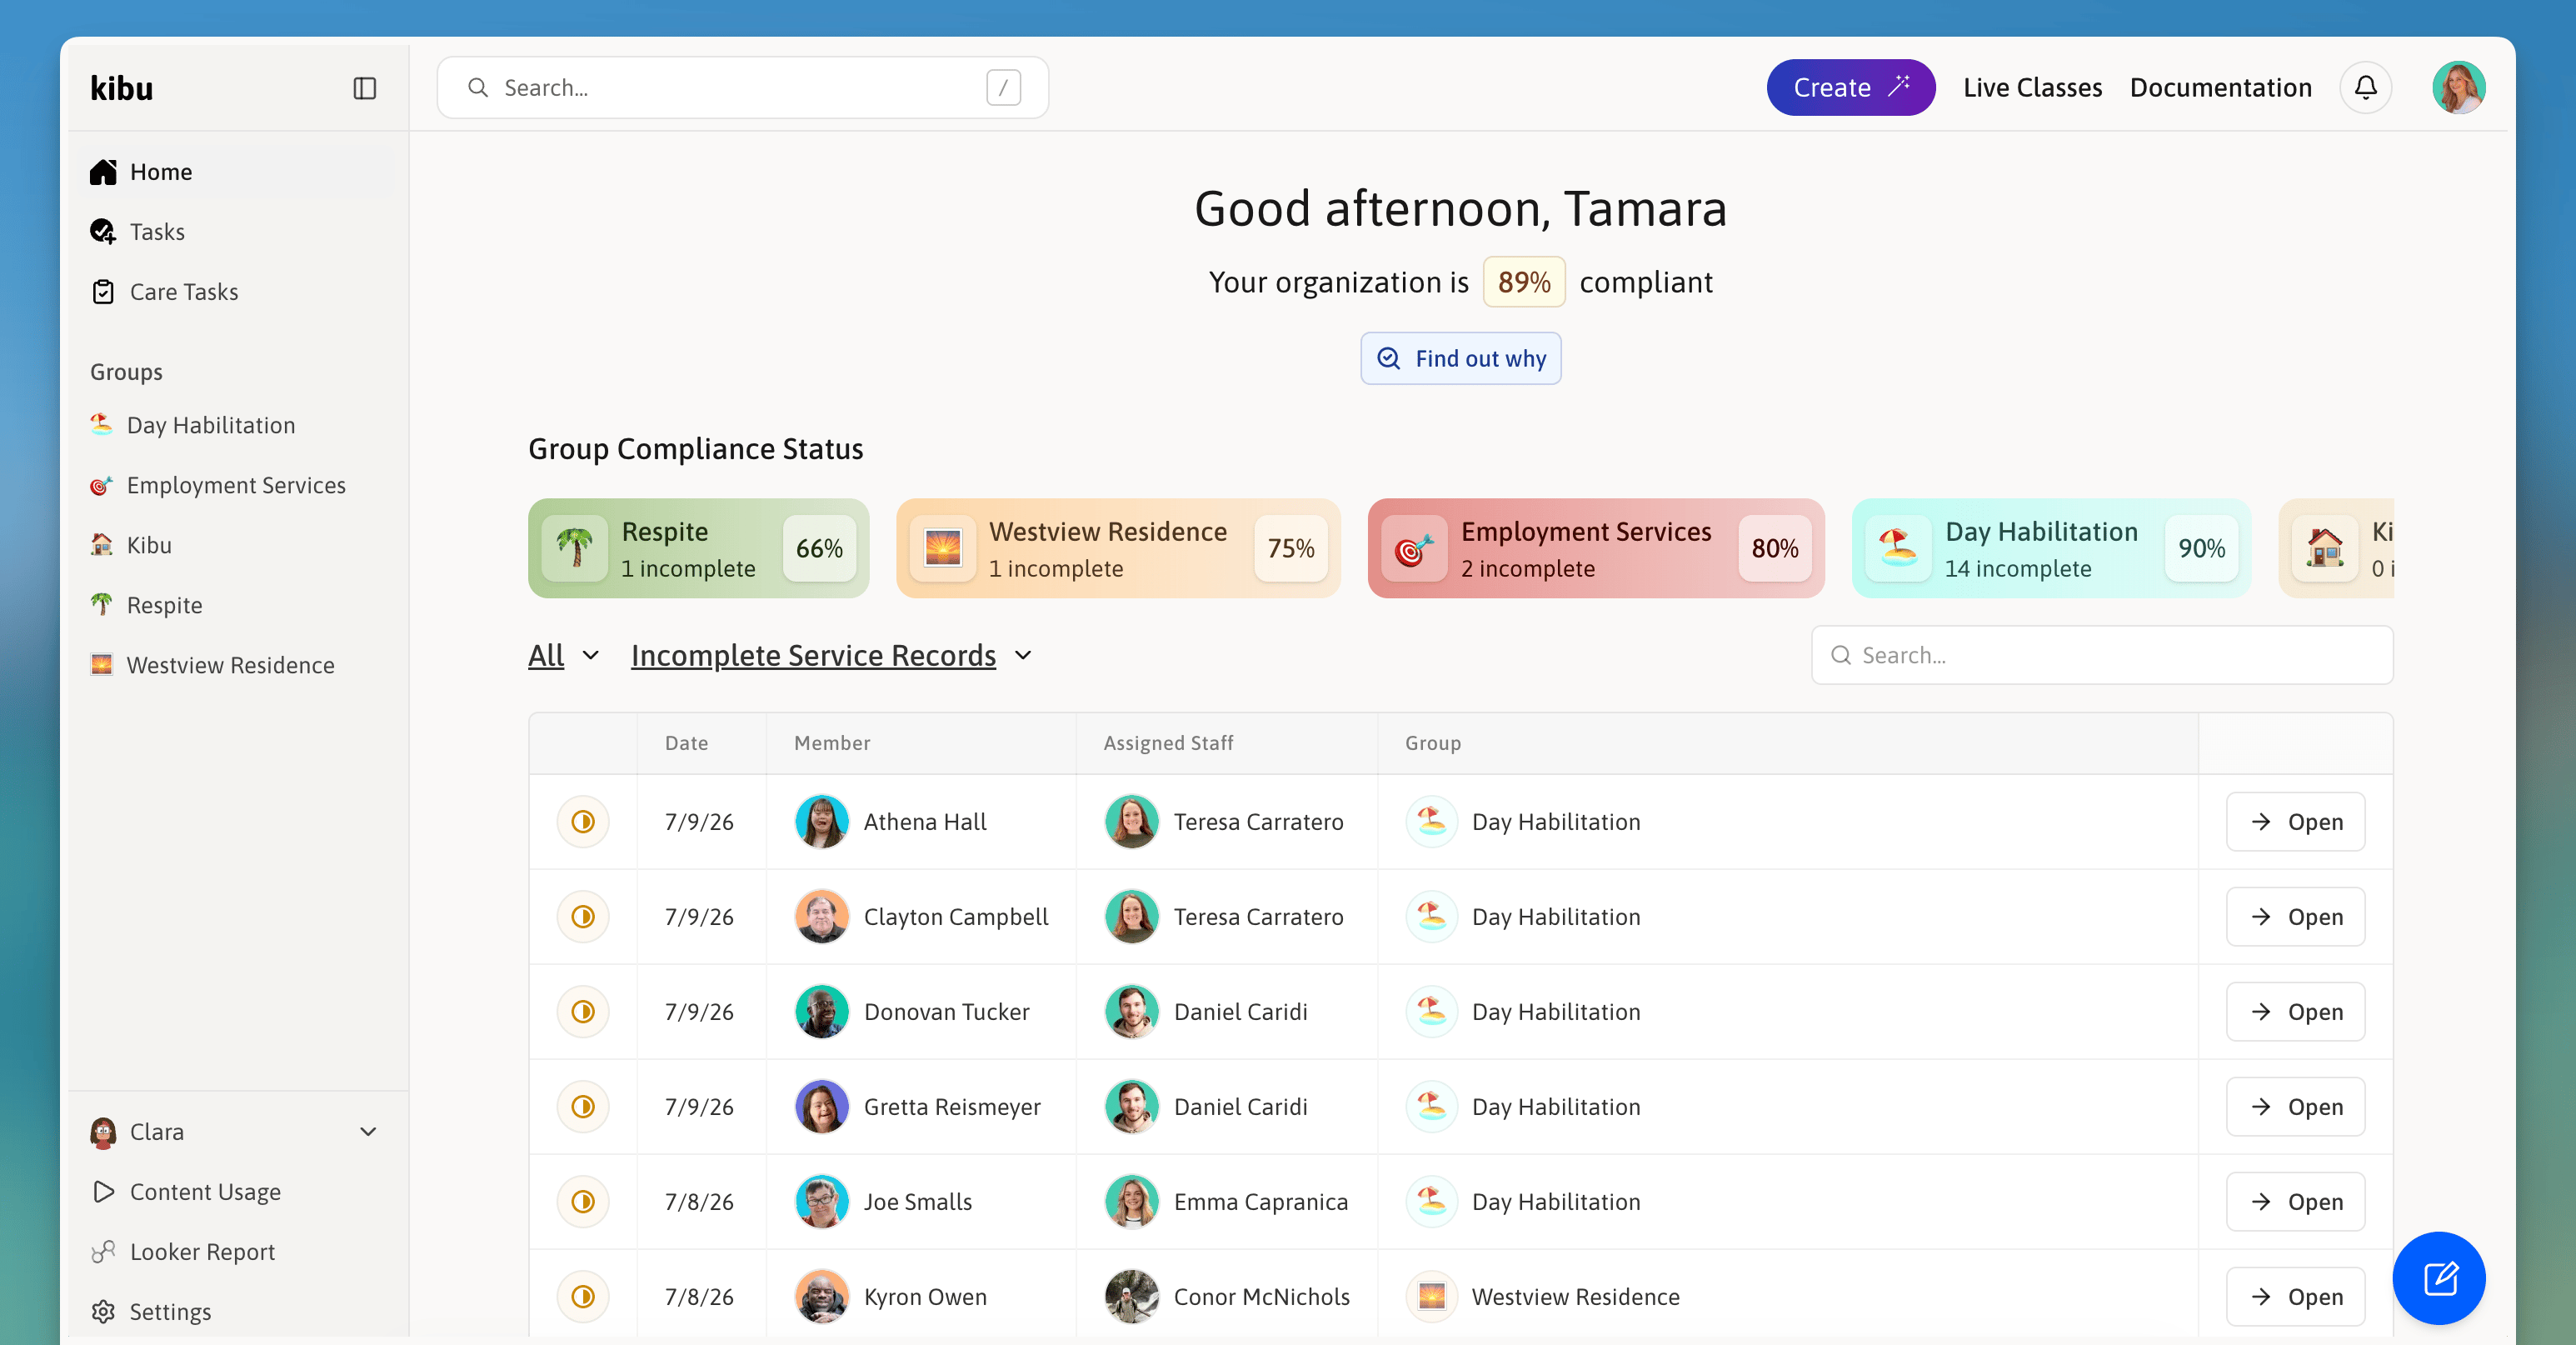The width and height of the screenshot is (2576, 1345).
Task: Expand the Clara account chevron
Action: pyautogui.click(x=368, y=1132)
